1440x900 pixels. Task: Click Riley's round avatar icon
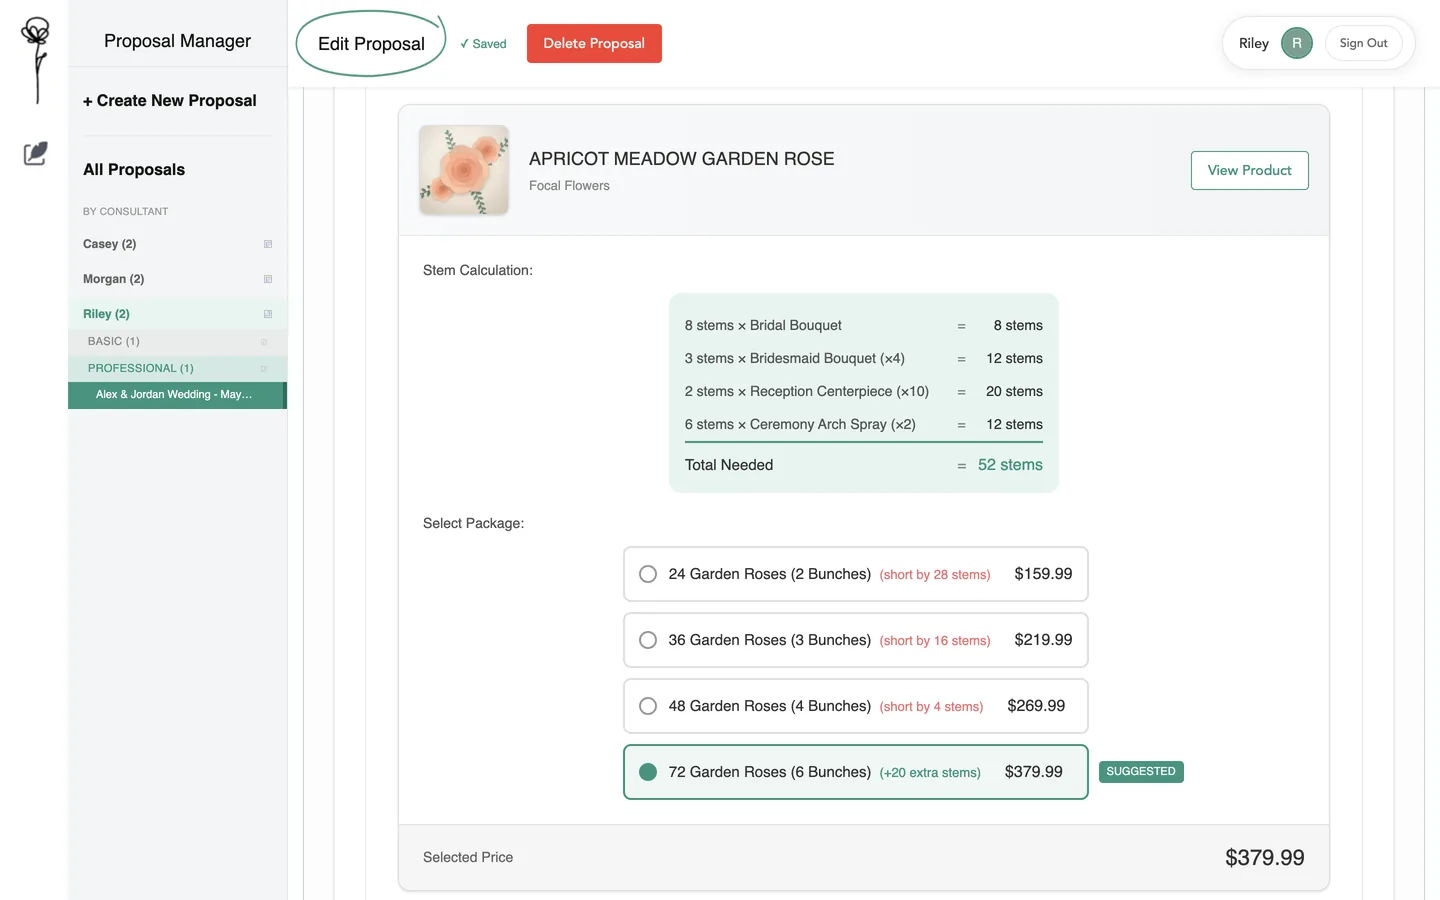(1297, 43)
